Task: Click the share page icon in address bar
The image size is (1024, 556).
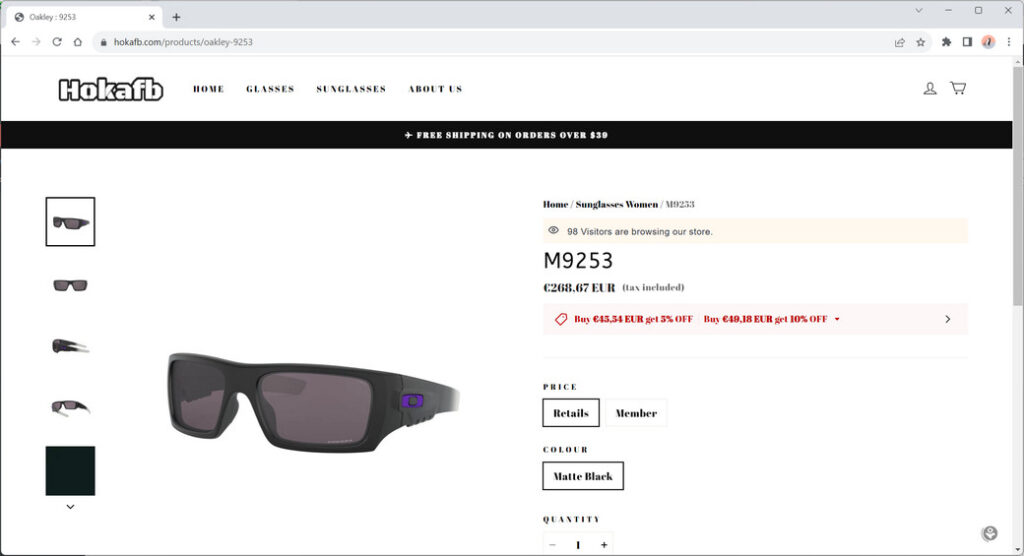Action: (900, 42)
